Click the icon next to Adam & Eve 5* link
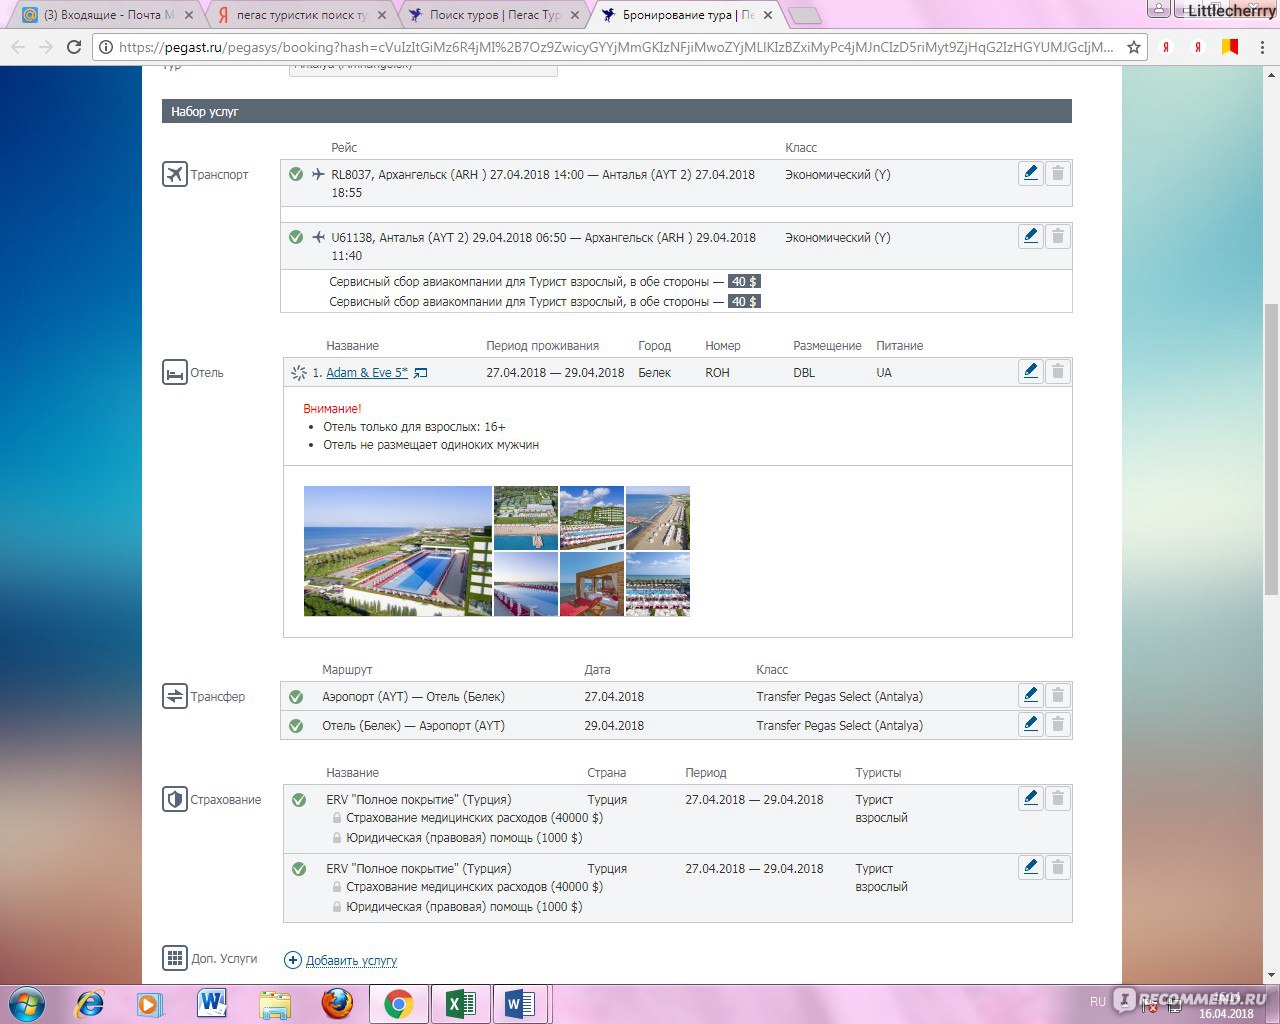The image size is (1280, 1024). (421, 373)
